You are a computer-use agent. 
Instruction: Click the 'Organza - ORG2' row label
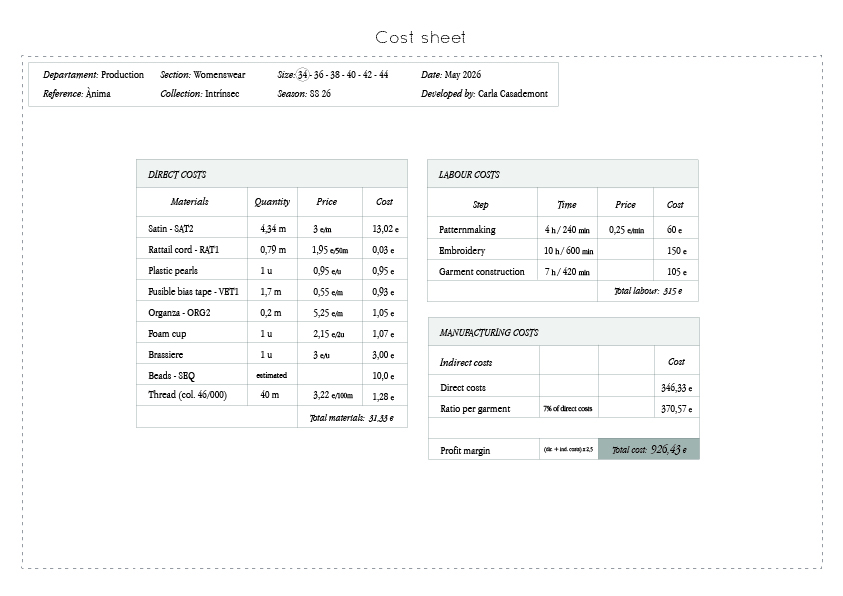tap(179, 312)
